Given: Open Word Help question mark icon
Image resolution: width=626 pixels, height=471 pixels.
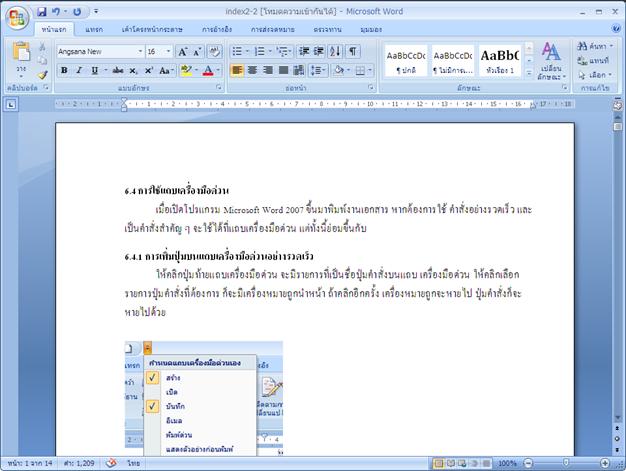Looking at the screenshot, I should 615,29.
